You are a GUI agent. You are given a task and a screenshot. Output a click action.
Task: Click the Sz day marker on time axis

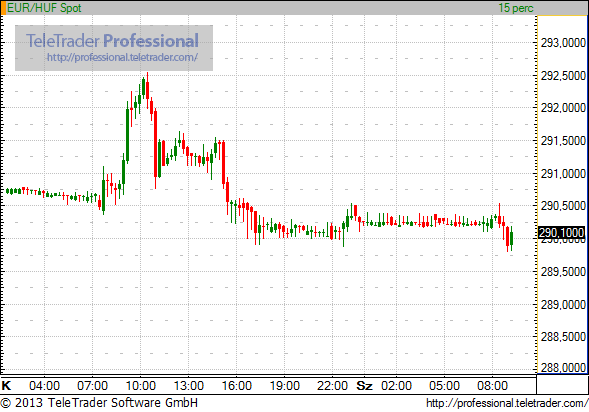(x=364, y=386)
